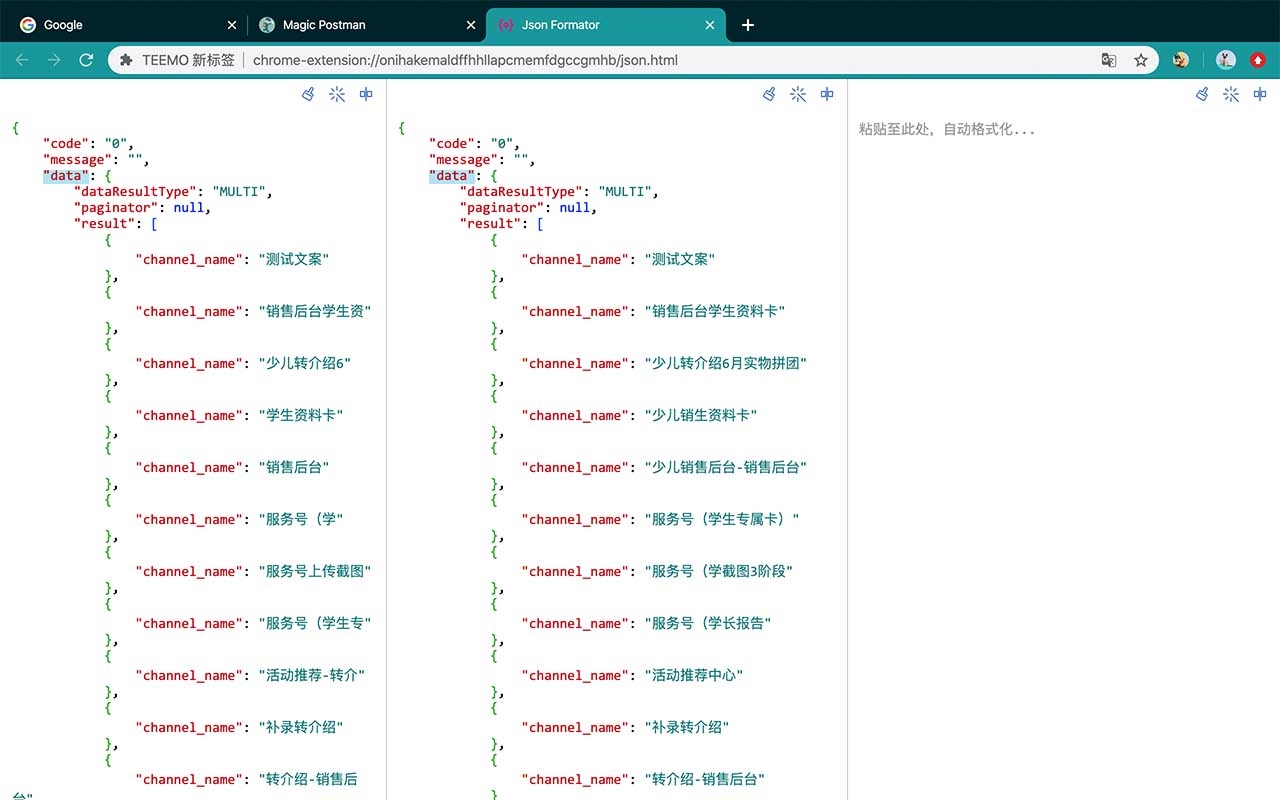Click highlighted "data" key in middle panel

point(452,176)
